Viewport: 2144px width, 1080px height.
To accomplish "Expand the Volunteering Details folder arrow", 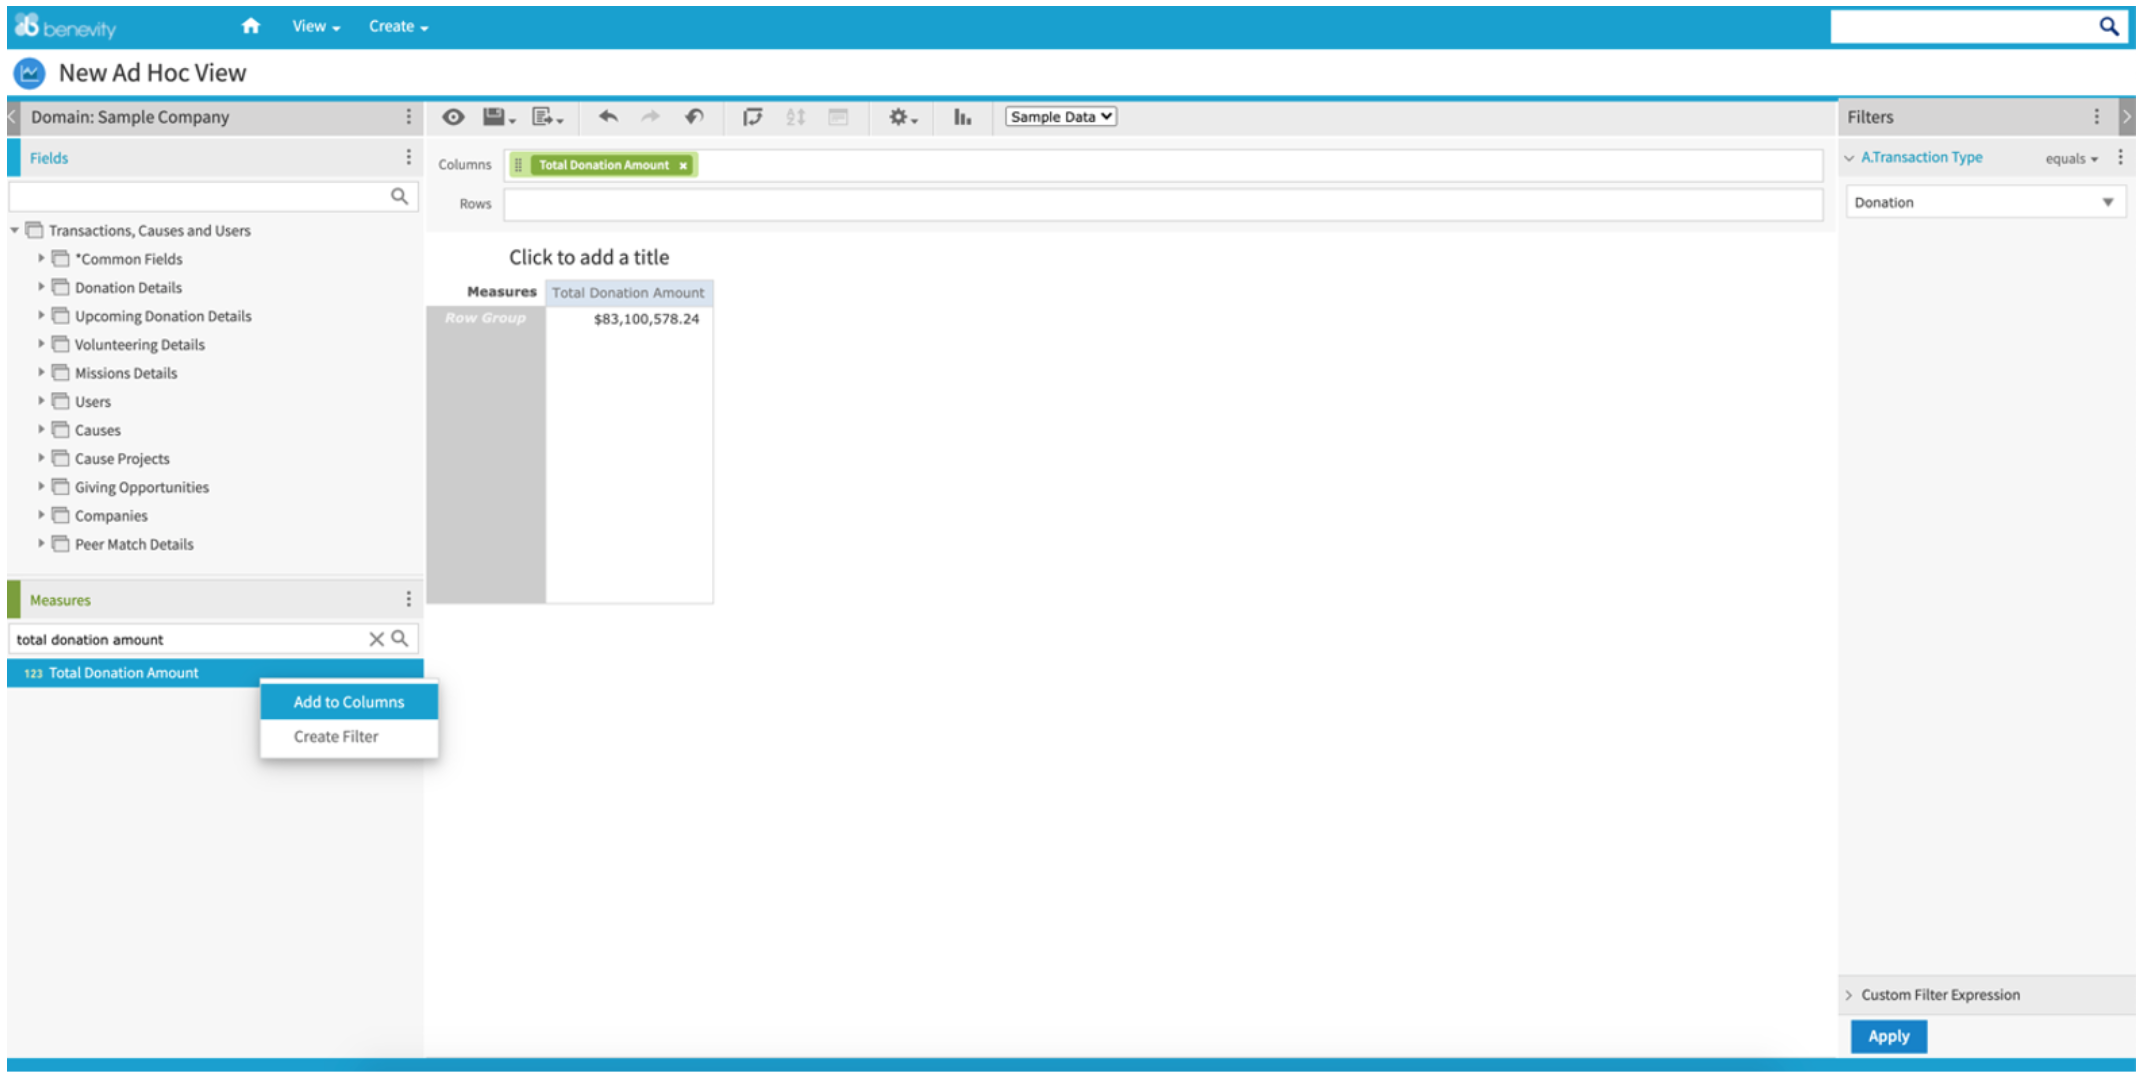I will coord(41,344).
